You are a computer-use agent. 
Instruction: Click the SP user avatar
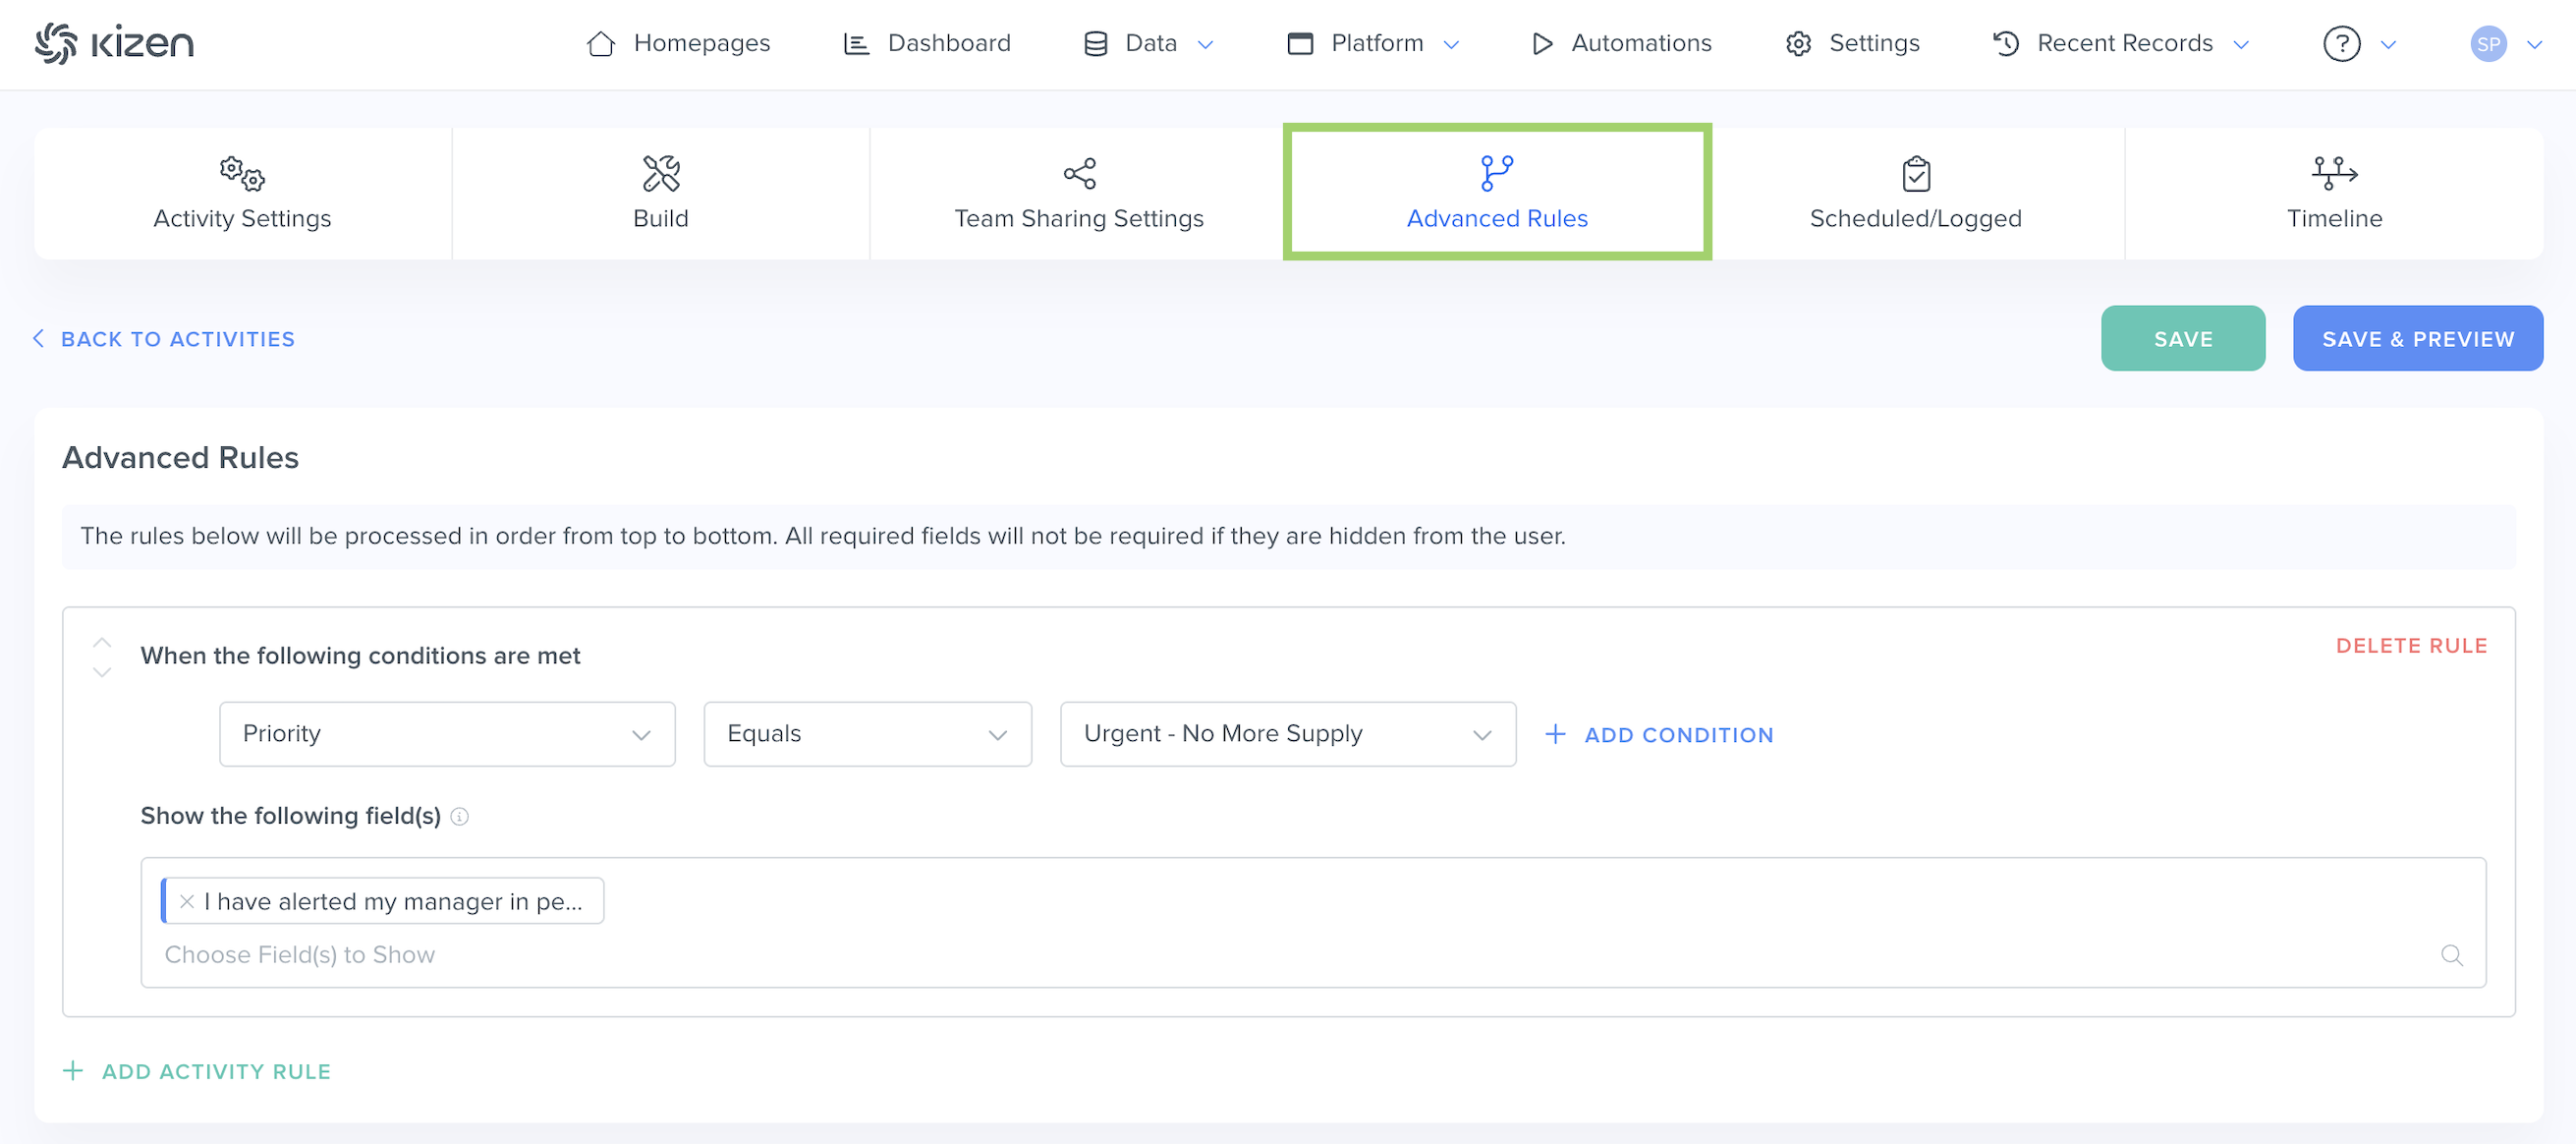(2488, 44)
